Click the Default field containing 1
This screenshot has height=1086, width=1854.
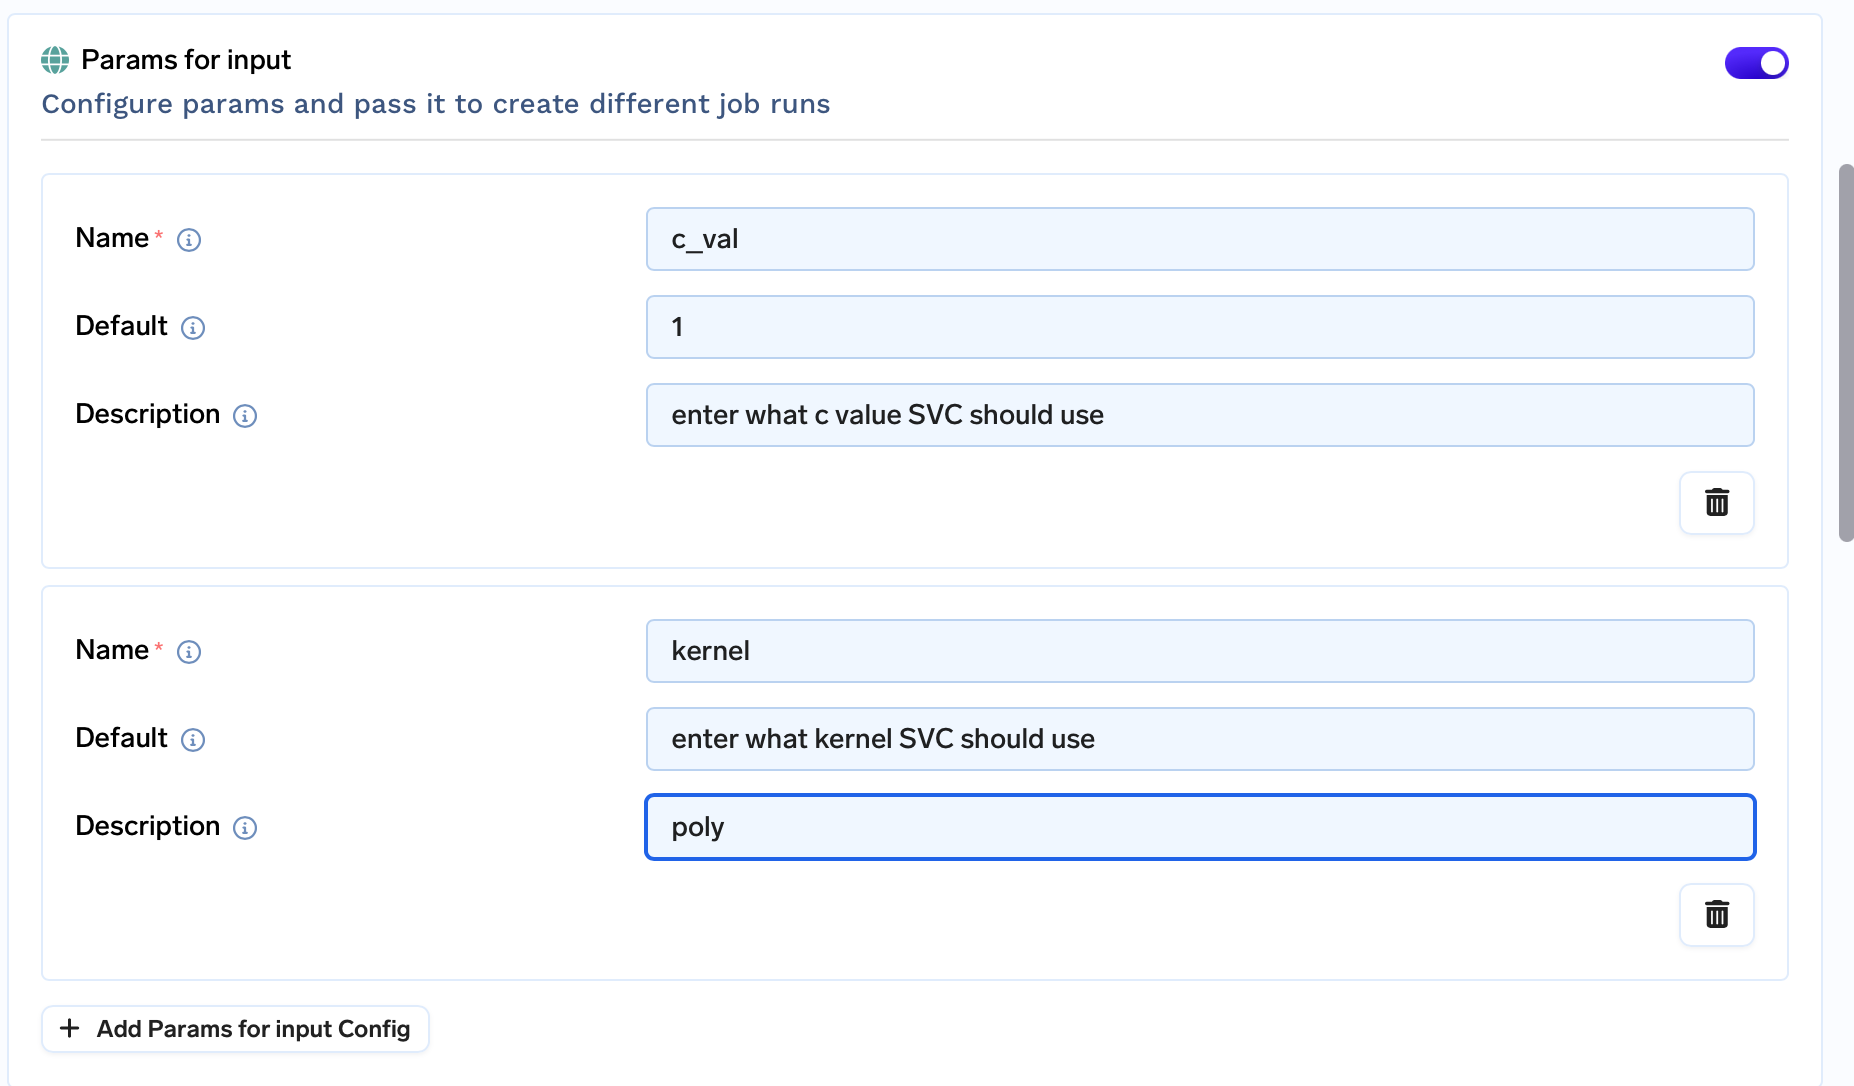(x=1199, y=327)
